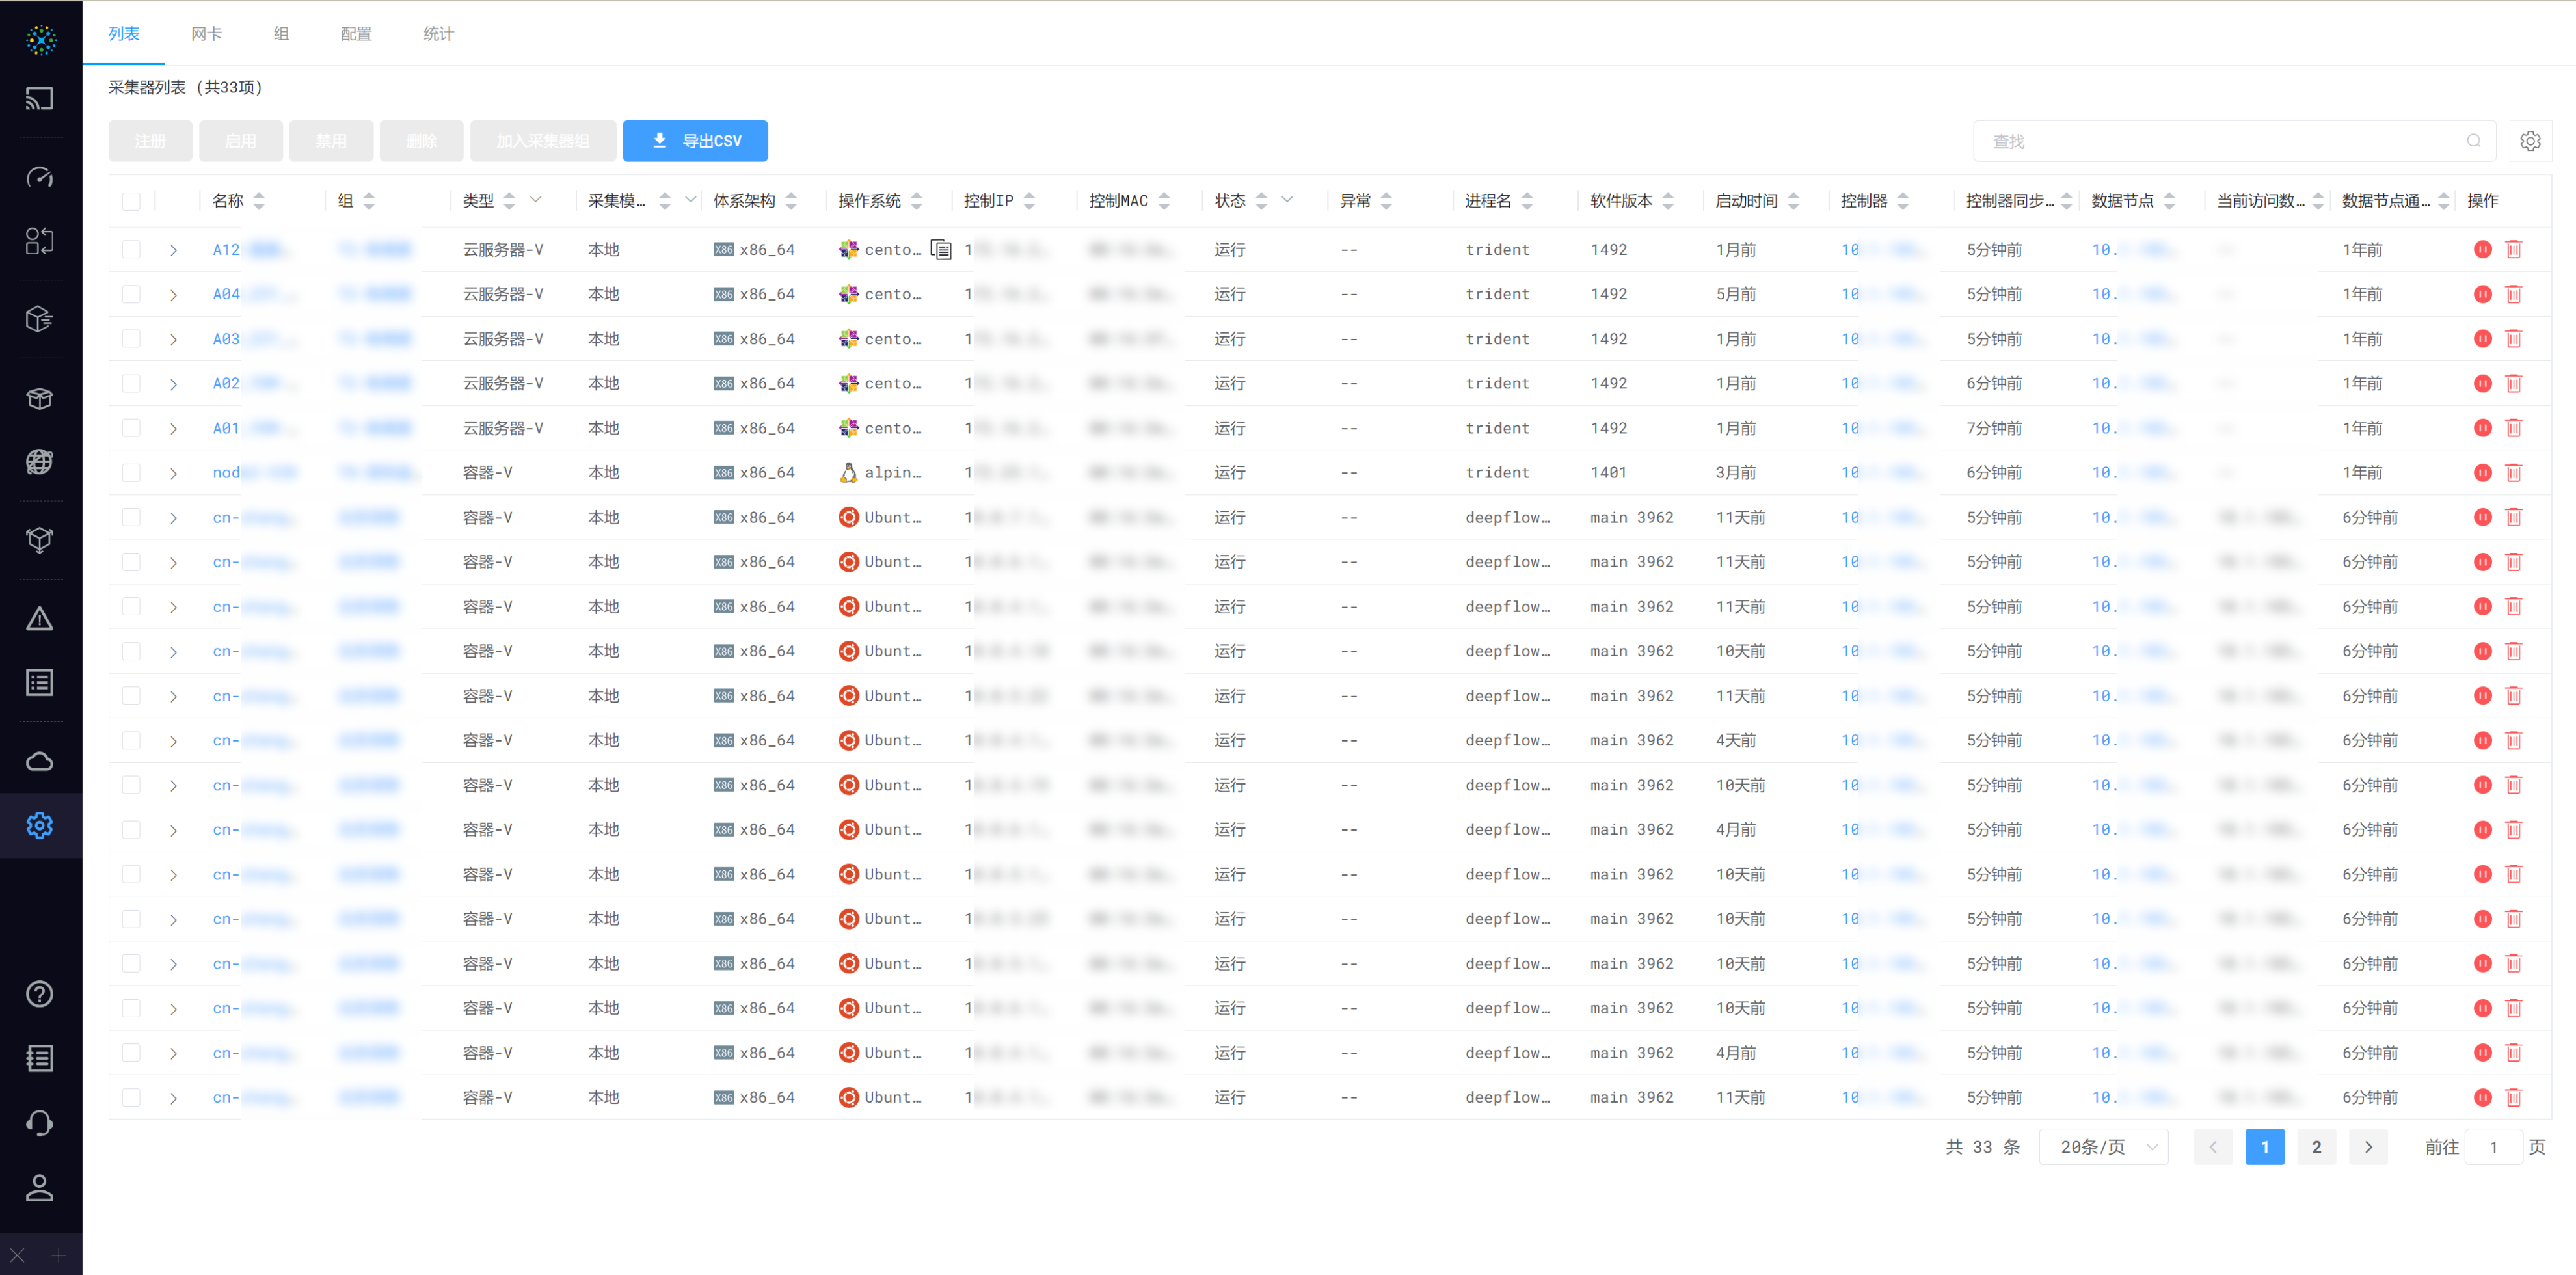Open the 20条/页 page size dropdown
The height and width of the screenshot is (1275, 2576).
click(2103, 1146)
